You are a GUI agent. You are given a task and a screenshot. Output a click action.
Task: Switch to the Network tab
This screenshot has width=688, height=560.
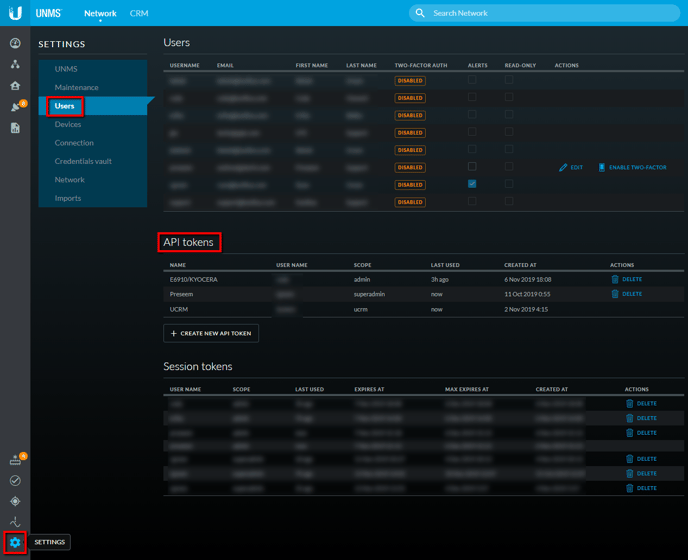[x=100, y=13]
